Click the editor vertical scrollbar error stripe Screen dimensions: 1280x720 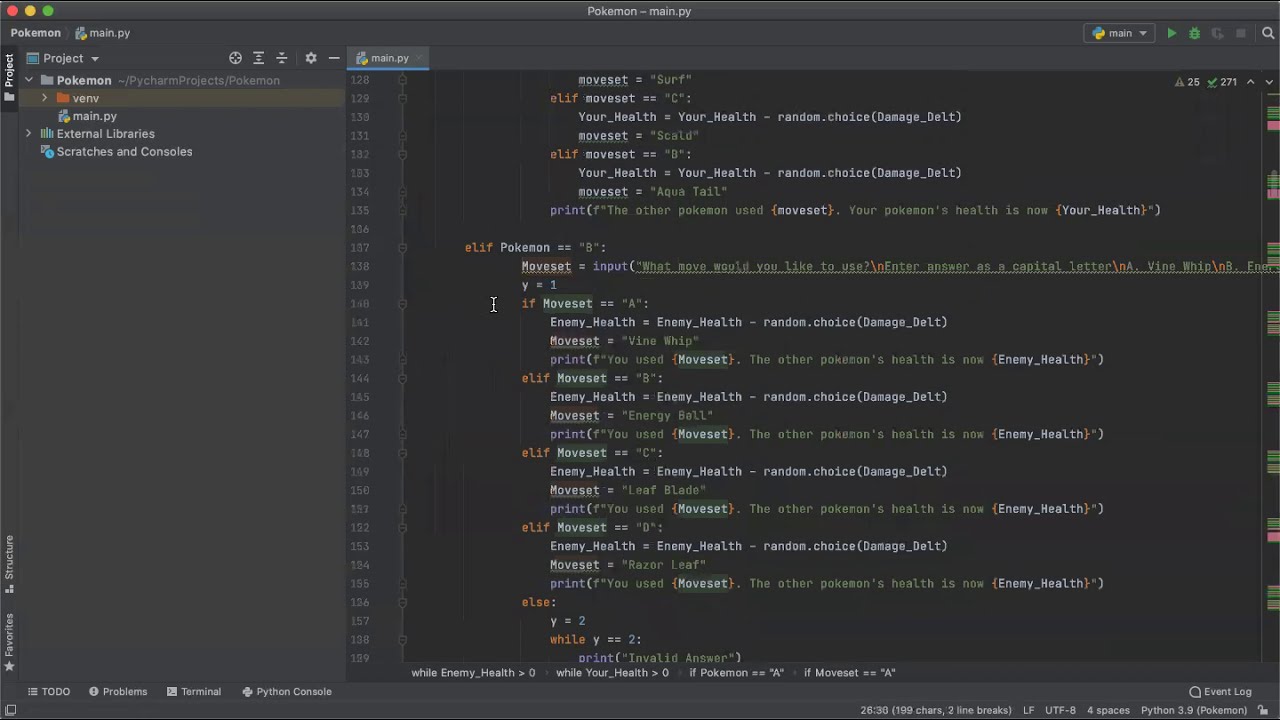1273,365
